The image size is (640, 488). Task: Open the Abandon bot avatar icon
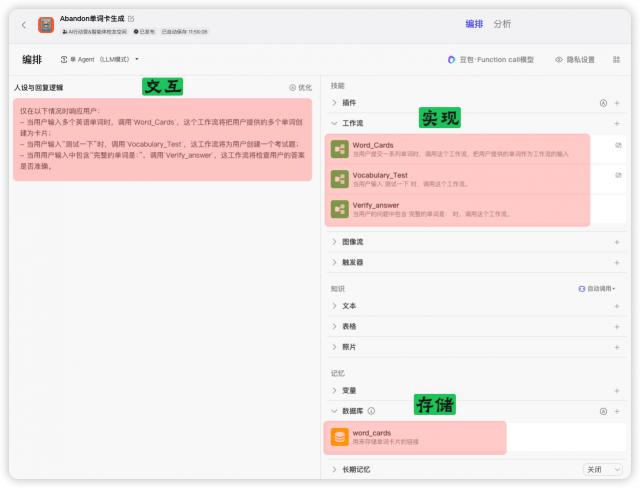(46, 24)
